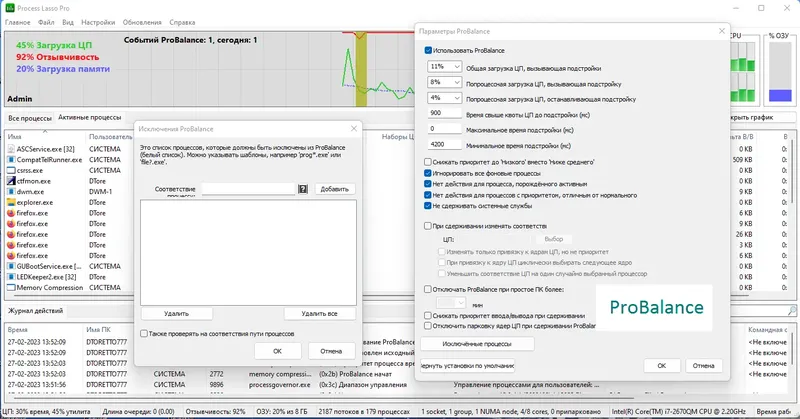
Task: Open the Исключённые процессы button
Action: point(477,344)
